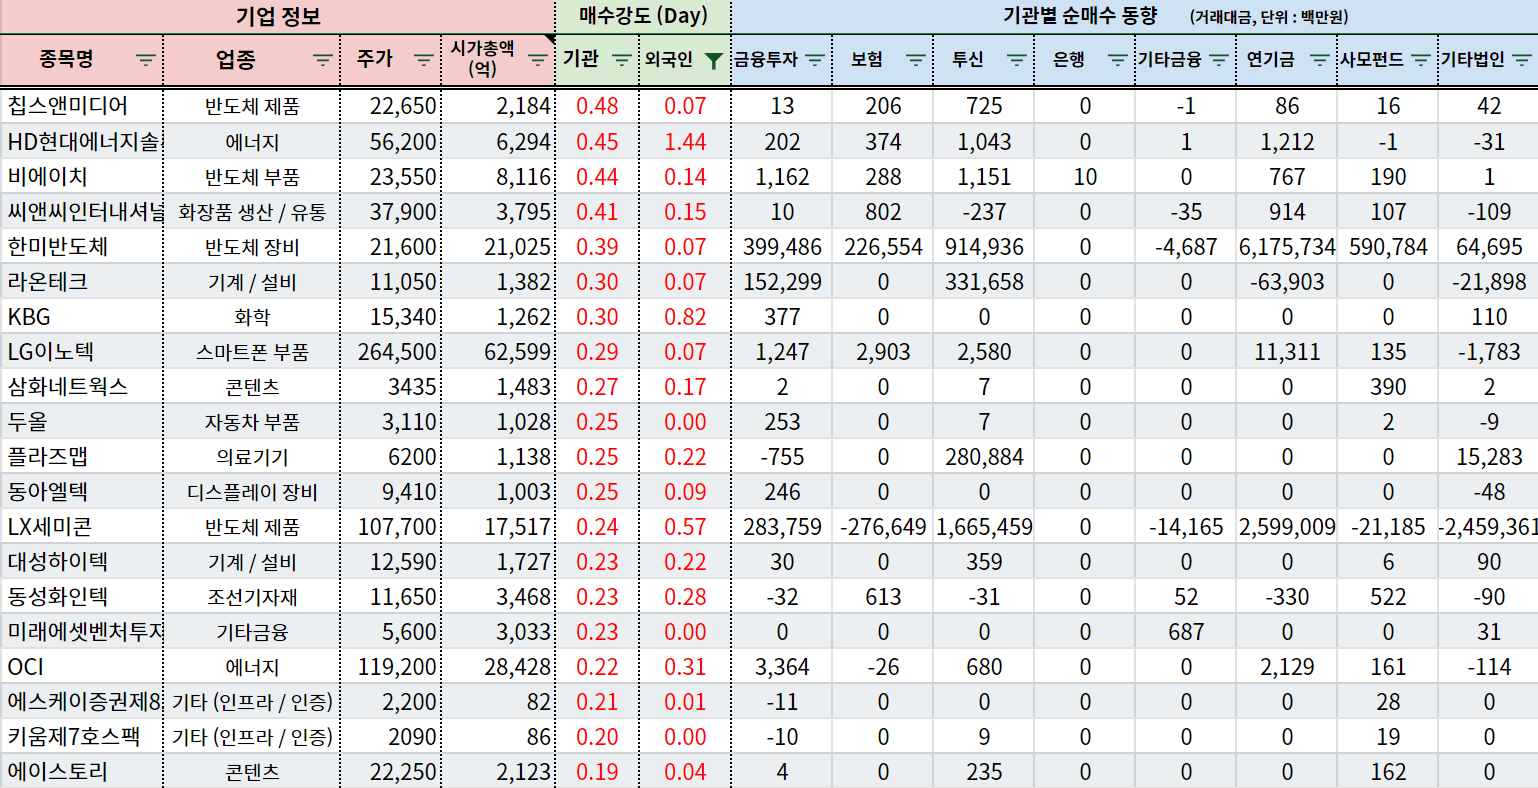Select the 1.44 외국인 strength cell
The height and width of the screenshot is (788, 1538).
tap(685, 141)
